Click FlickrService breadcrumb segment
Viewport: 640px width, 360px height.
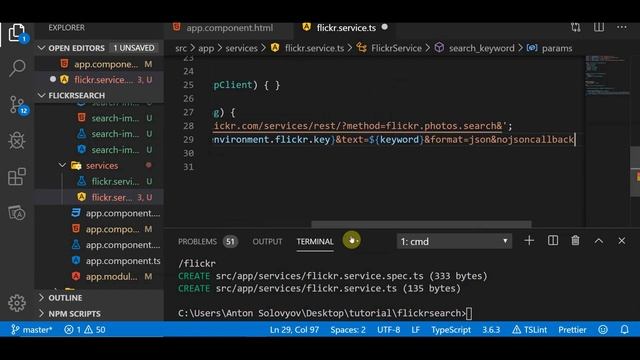point(396,48)
